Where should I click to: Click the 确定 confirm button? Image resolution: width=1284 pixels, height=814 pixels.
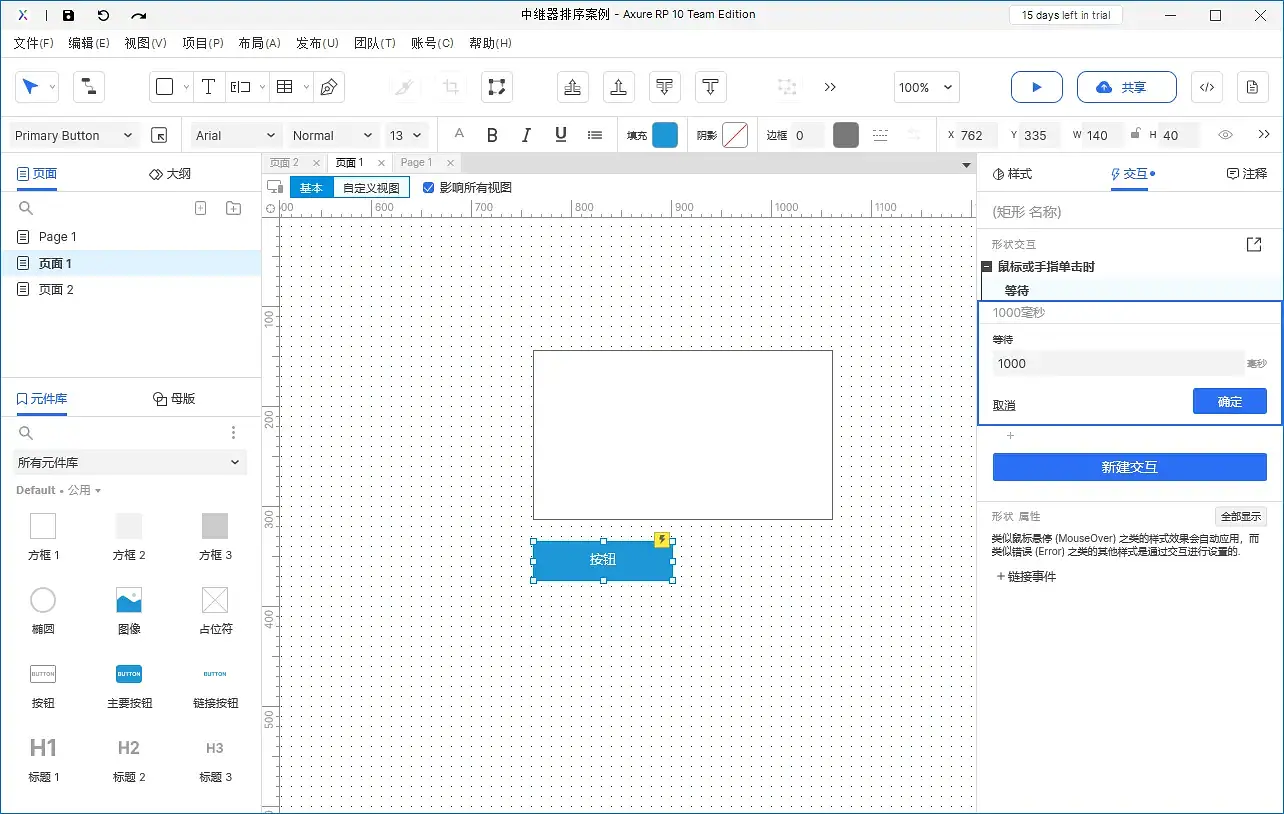(1229, 401)
